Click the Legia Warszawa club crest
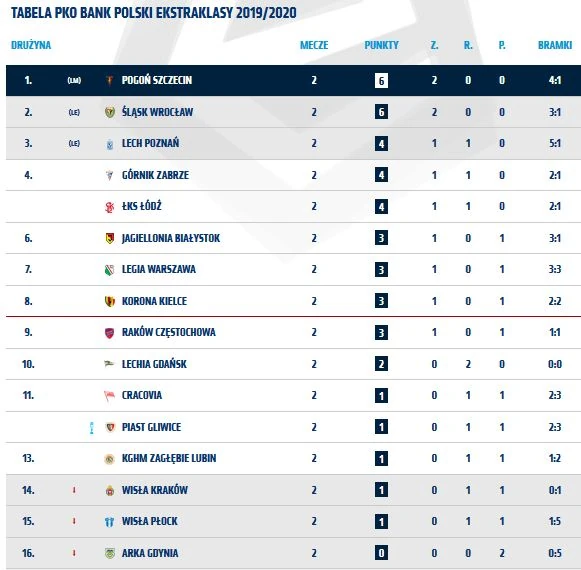 coord(109,270)
